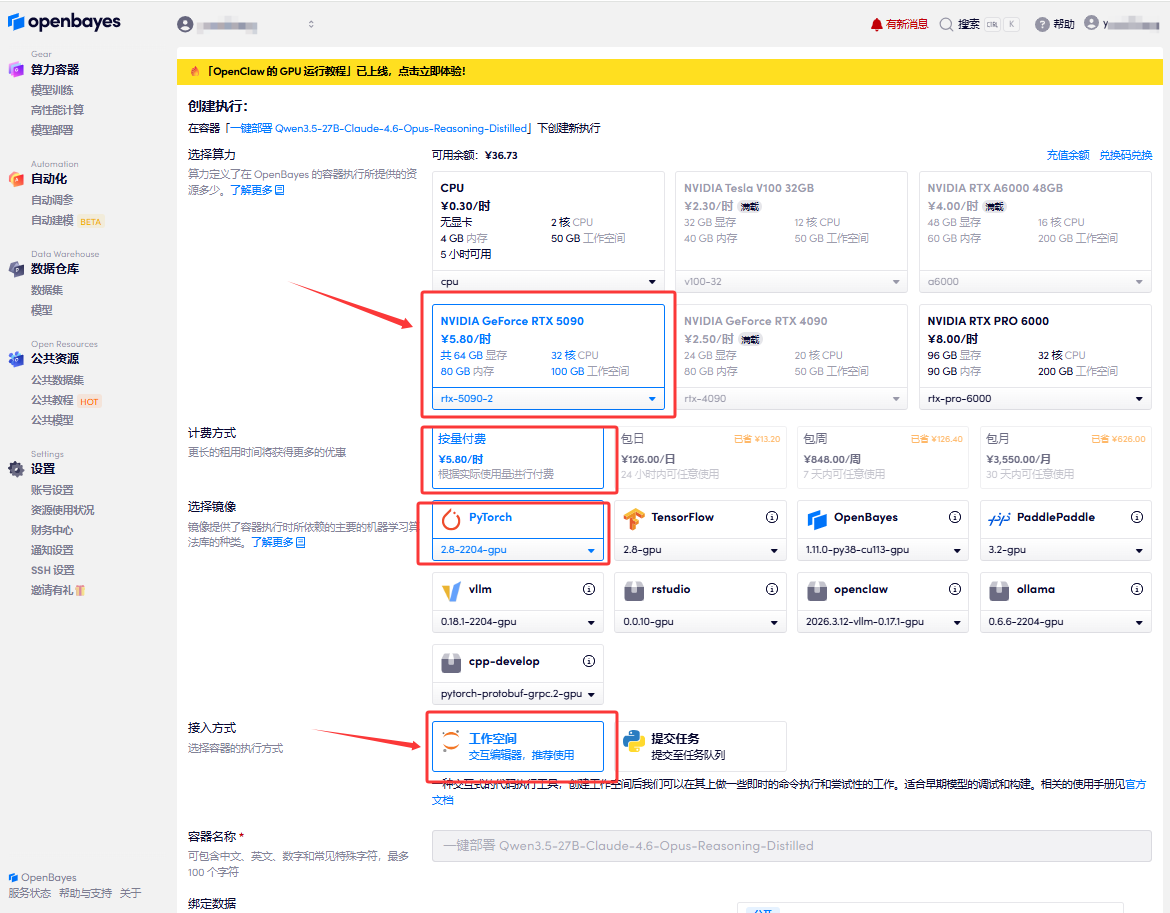Click 服务状态 footer link
Screen dimensions: 1170x913
coord(30,894)
